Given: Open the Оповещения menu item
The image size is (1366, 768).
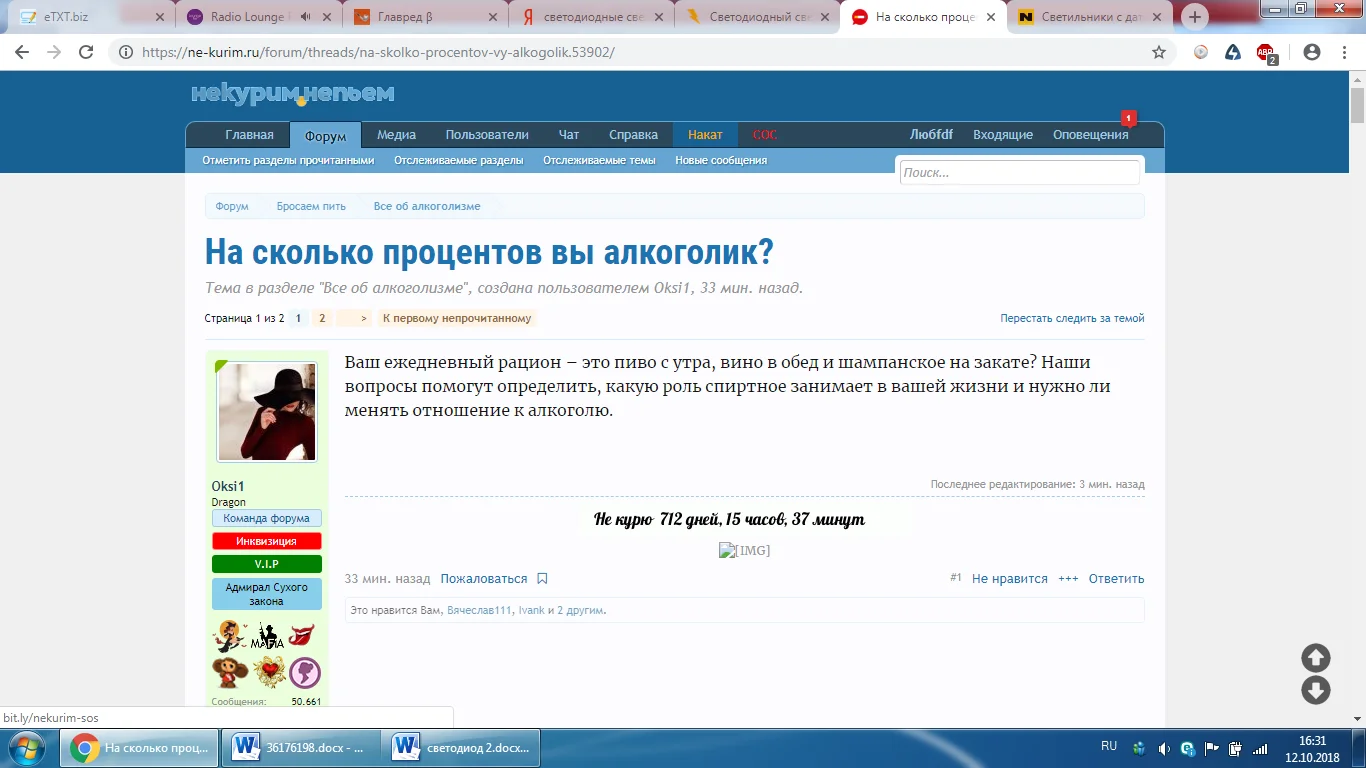Looking at the screenshot, I should (x=1090, y=135).
